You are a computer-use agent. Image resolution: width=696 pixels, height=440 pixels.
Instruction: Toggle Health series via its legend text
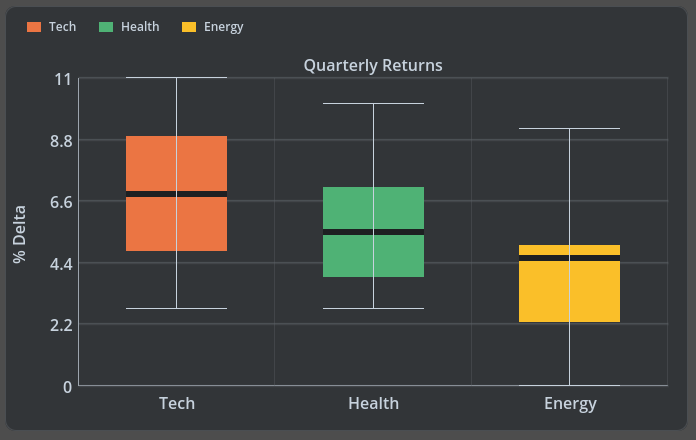coord(140,27)
